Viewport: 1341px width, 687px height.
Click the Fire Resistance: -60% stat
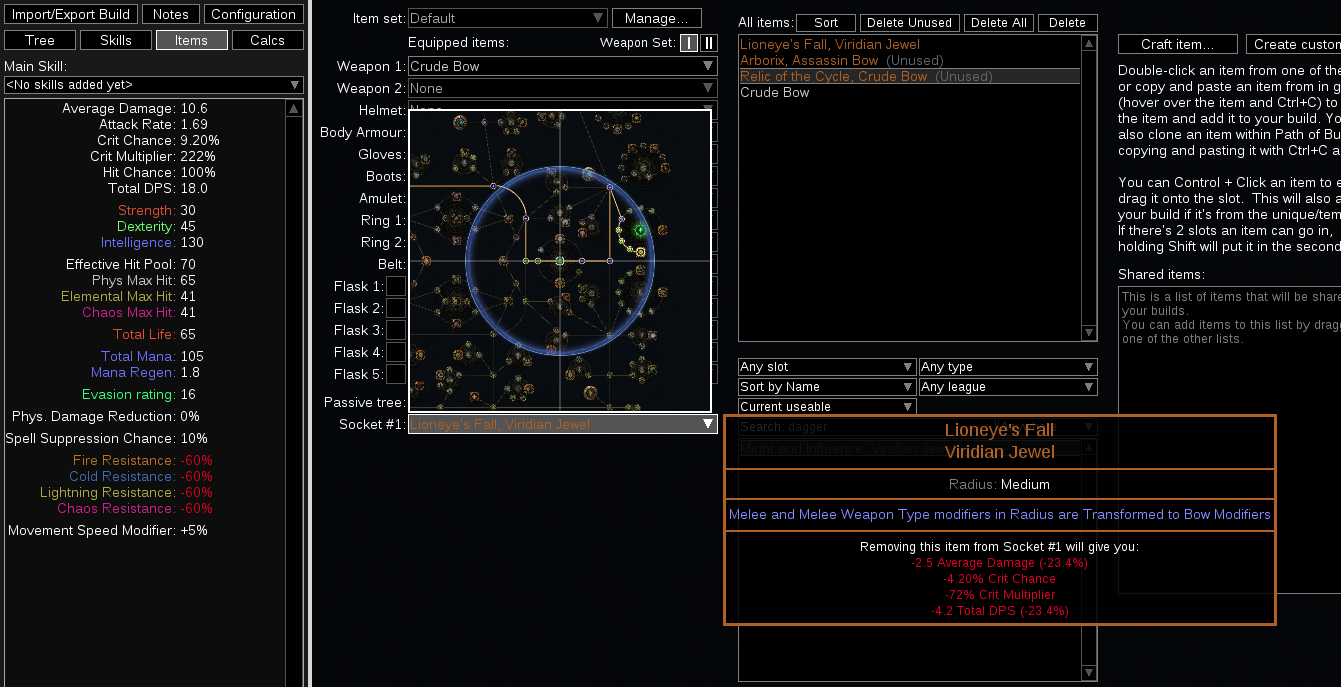click(143, 460)
